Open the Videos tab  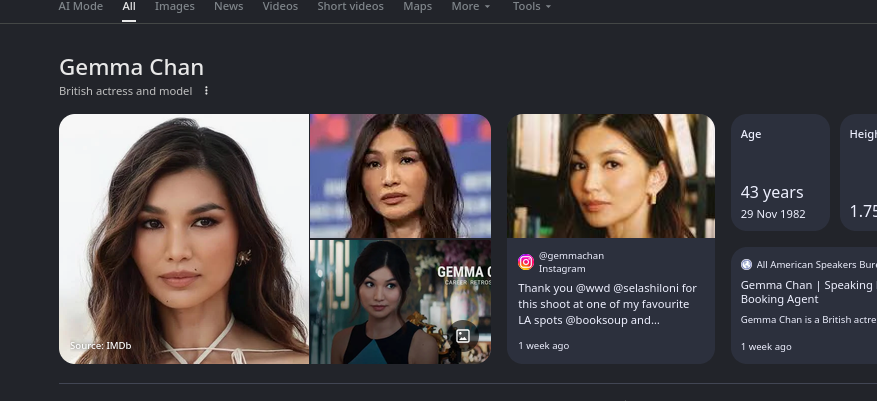[x=280, y=7]
